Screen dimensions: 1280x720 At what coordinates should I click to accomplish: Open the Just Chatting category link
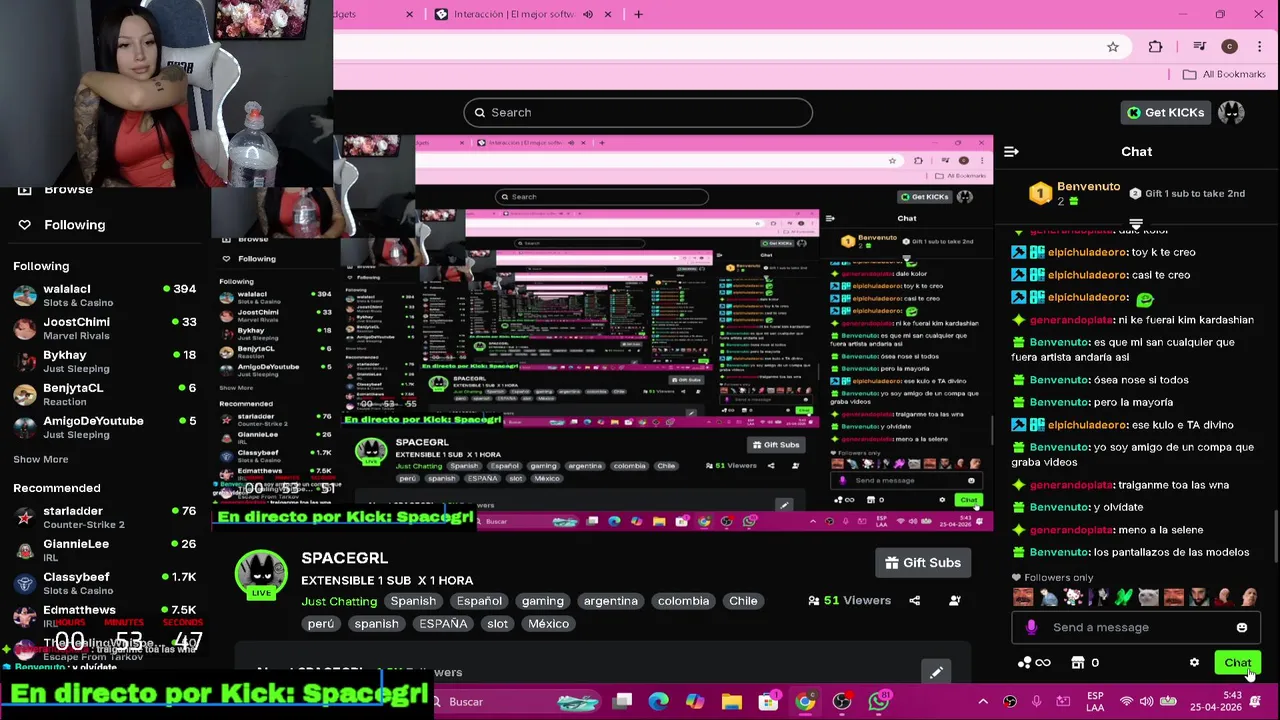click(x=339, y=601)
